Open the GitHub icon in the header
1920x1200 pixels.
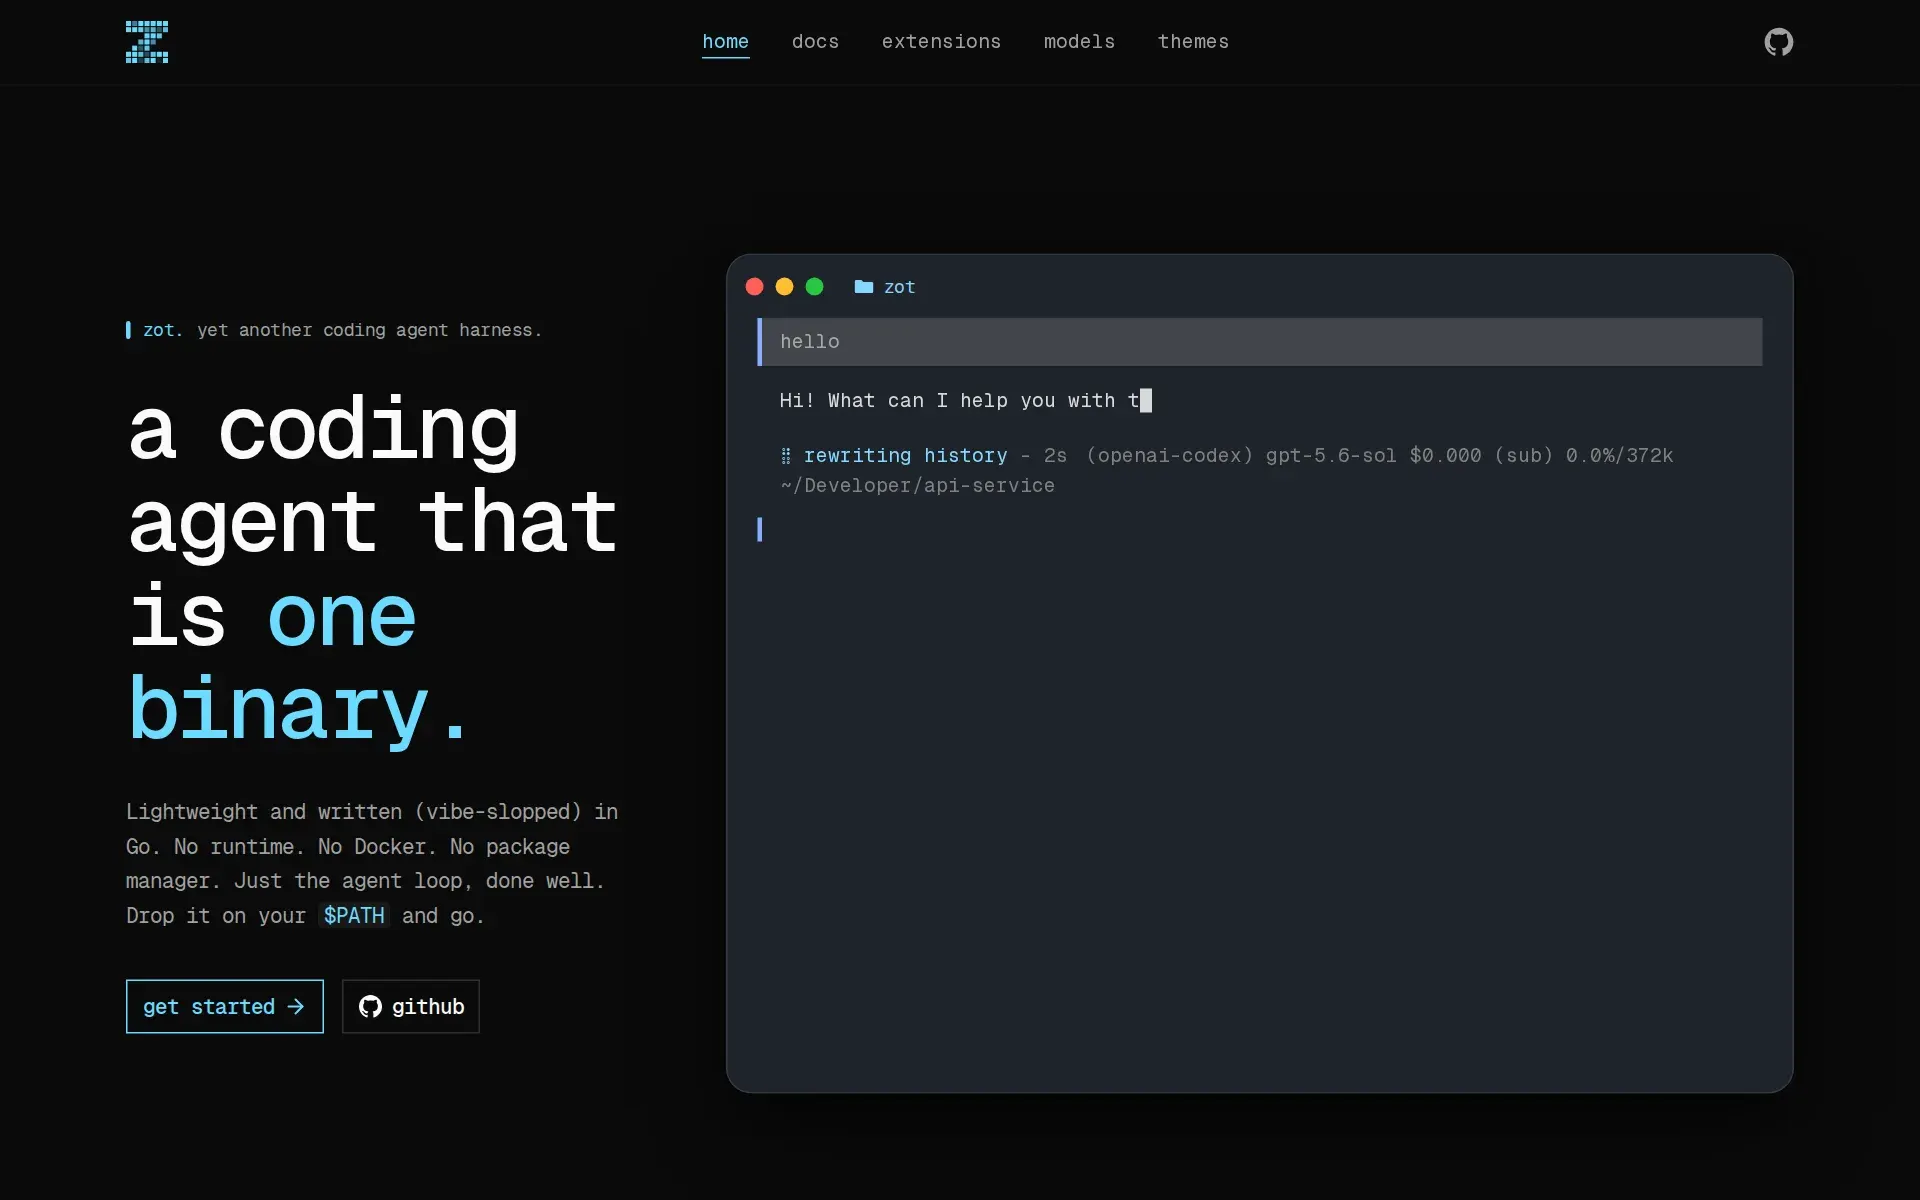pos(1778,42)
